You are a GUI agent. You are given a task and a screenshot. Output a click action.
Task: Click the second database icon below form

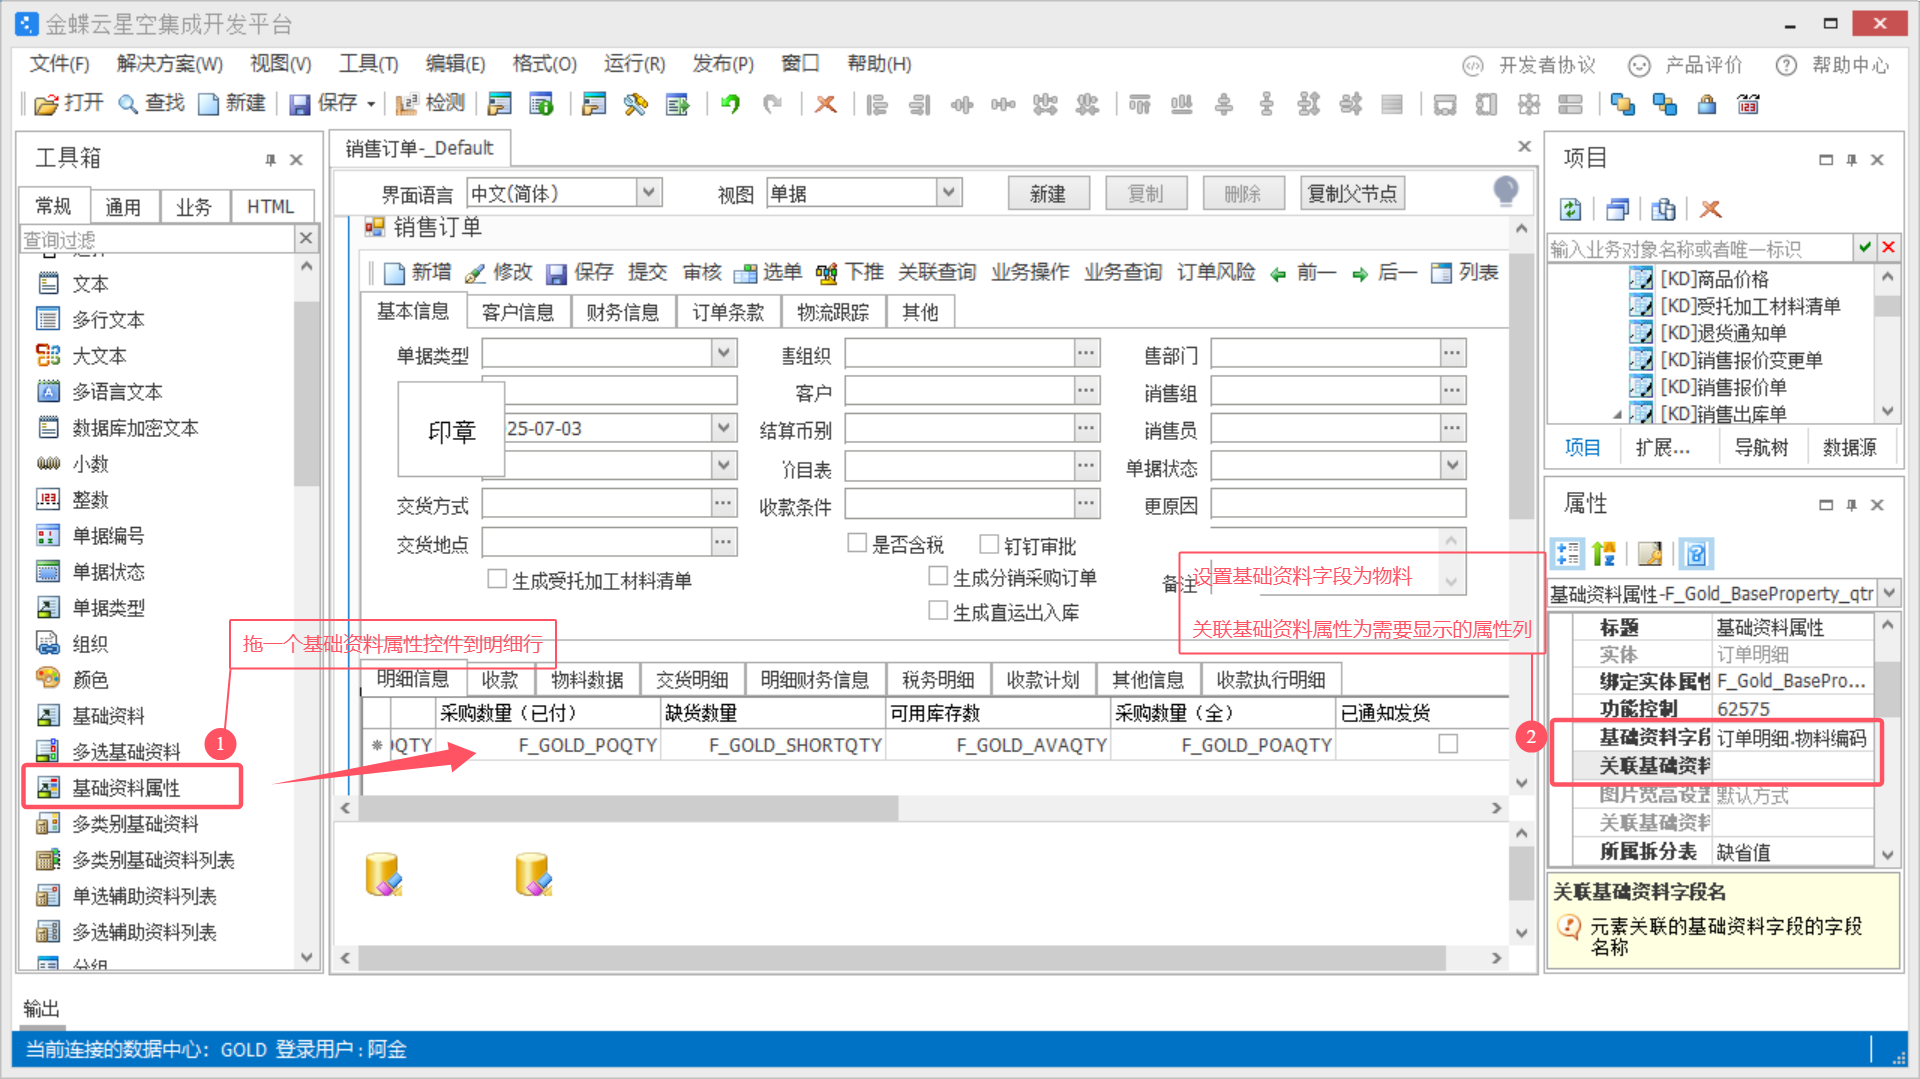(533, 875)
